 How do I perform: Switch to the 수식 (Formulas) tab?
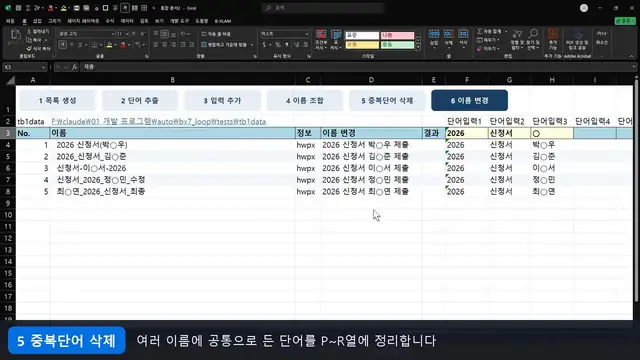pos(110,21)
